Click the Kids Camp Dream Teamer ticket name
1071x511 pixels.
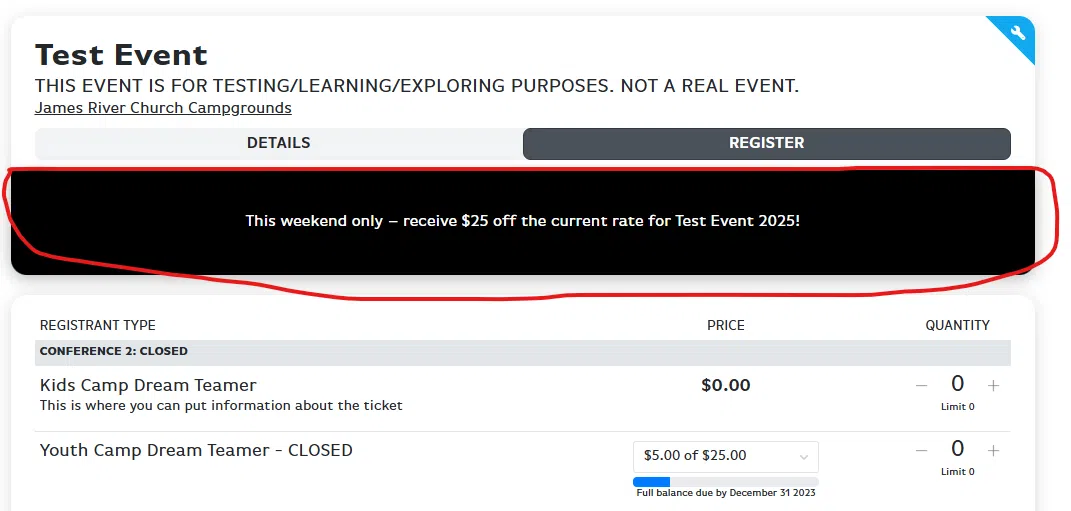[x=148, y=385]
